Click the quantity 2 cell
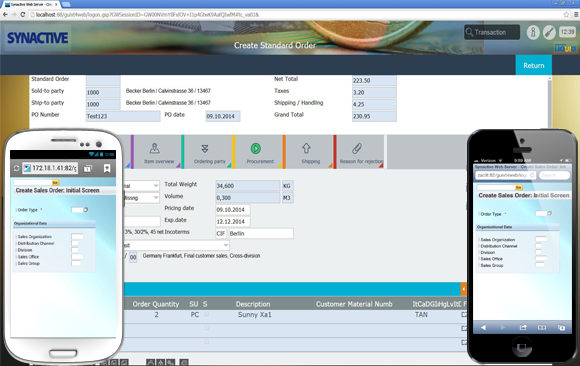 tap(156, 315)
